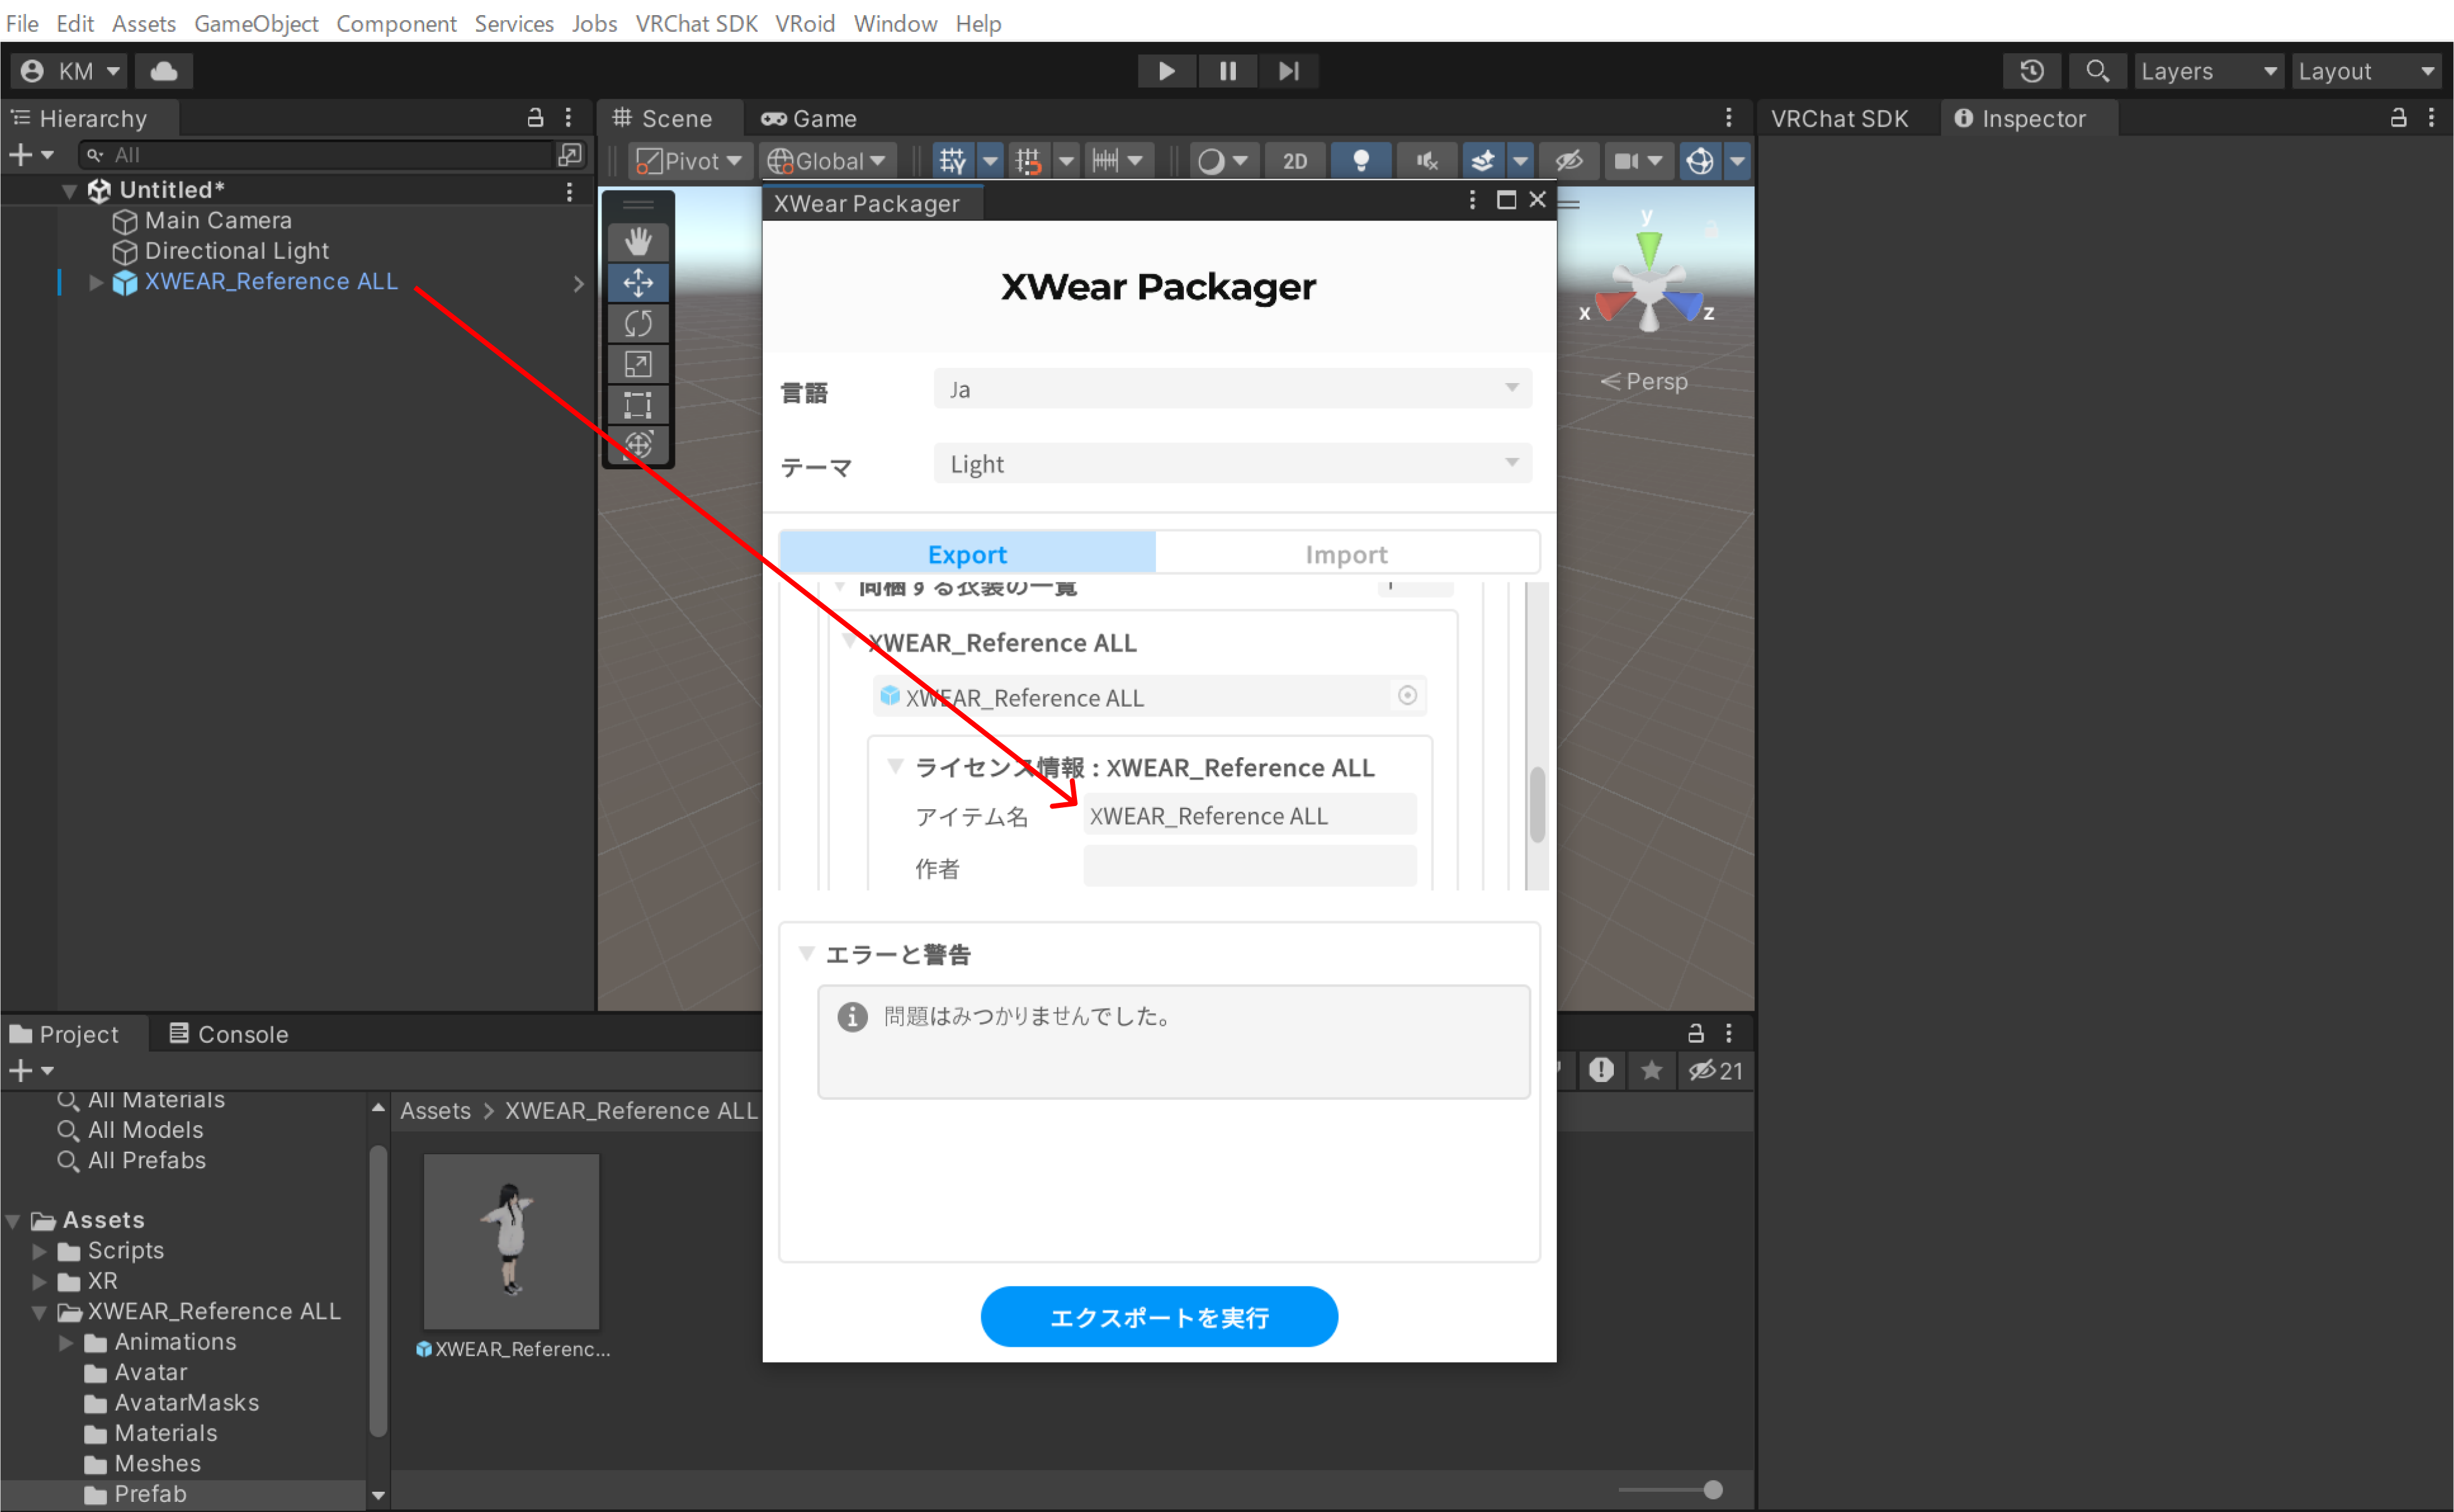Open the 言語 language dropdown
Image resolution: width=2454 pixels, height=1512 pixels.
pos(1232,389)
